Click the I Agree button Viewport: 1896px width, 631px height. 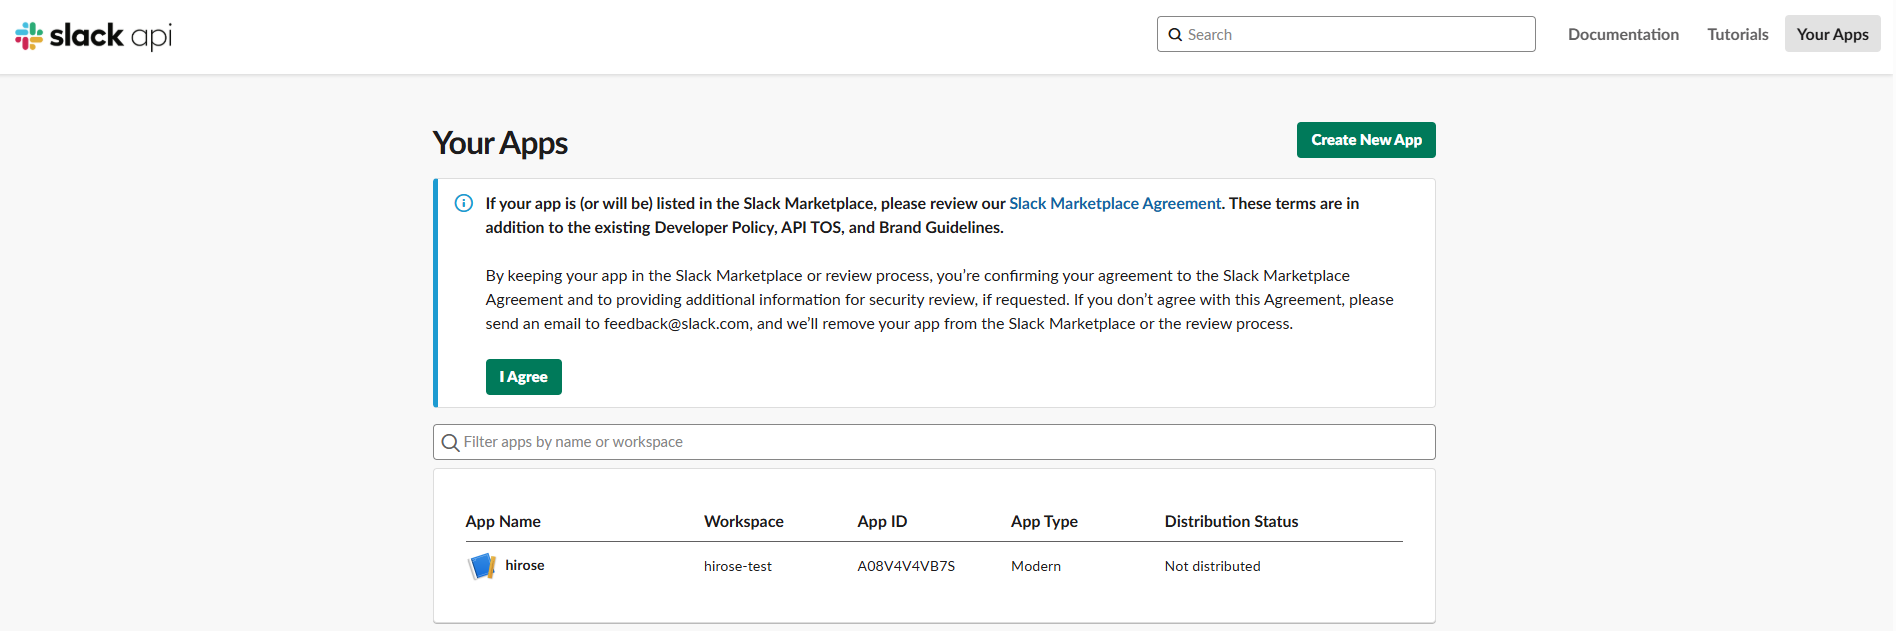tap(523, 377)
